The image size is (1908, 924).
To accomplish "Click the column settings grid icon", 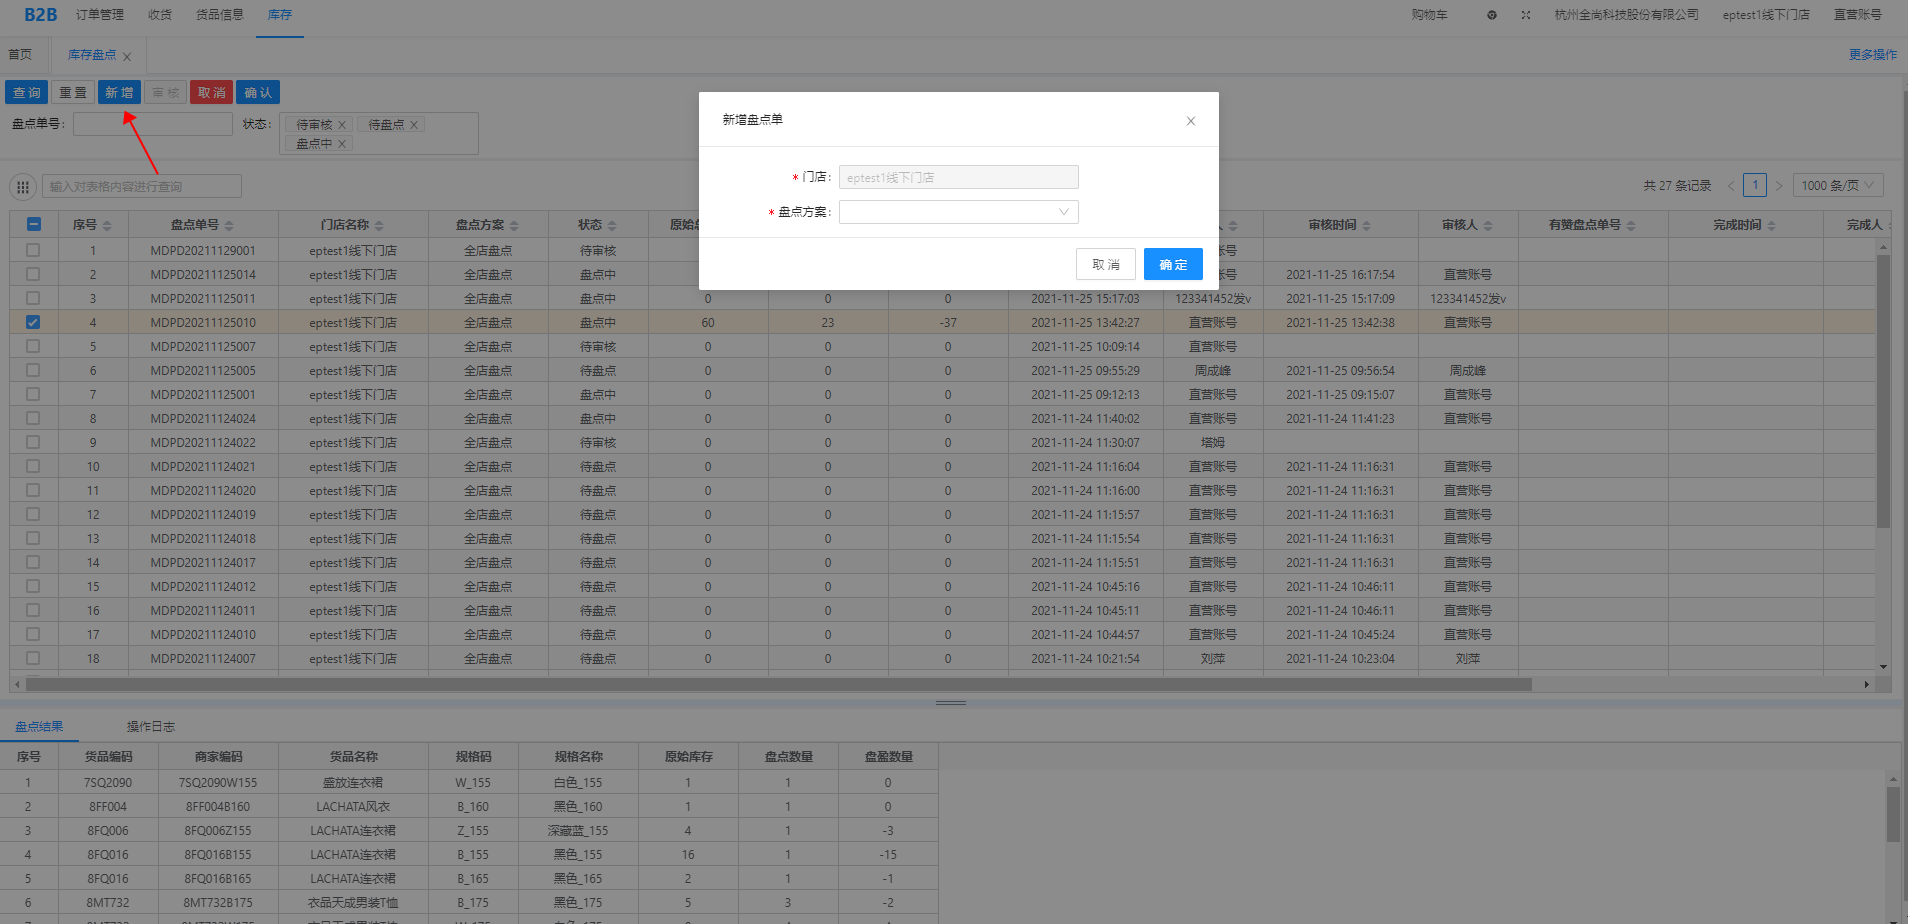I will (23, 187).
